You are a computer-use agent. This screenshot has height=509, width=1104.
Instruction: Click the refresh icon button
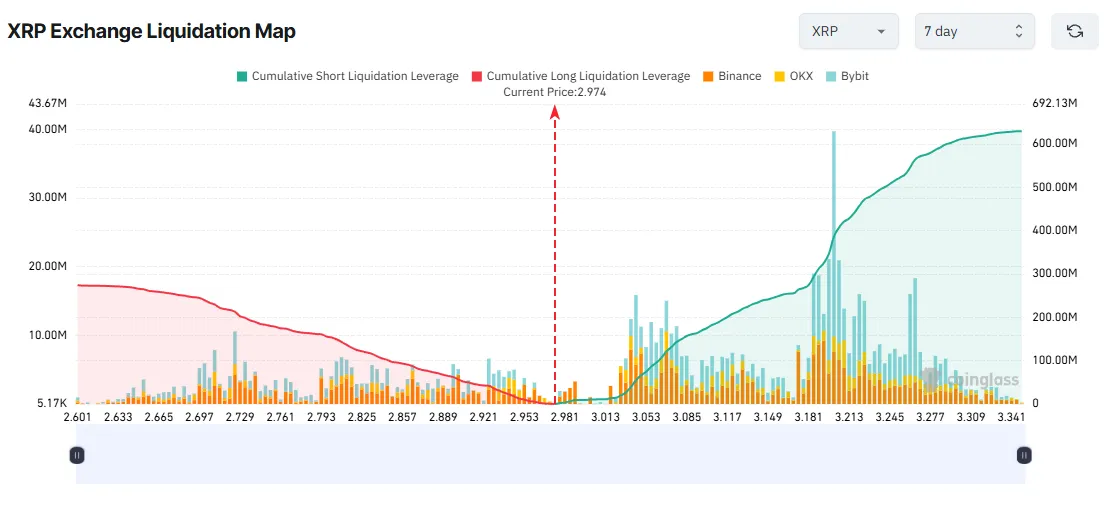click(x=1074, y=31)
